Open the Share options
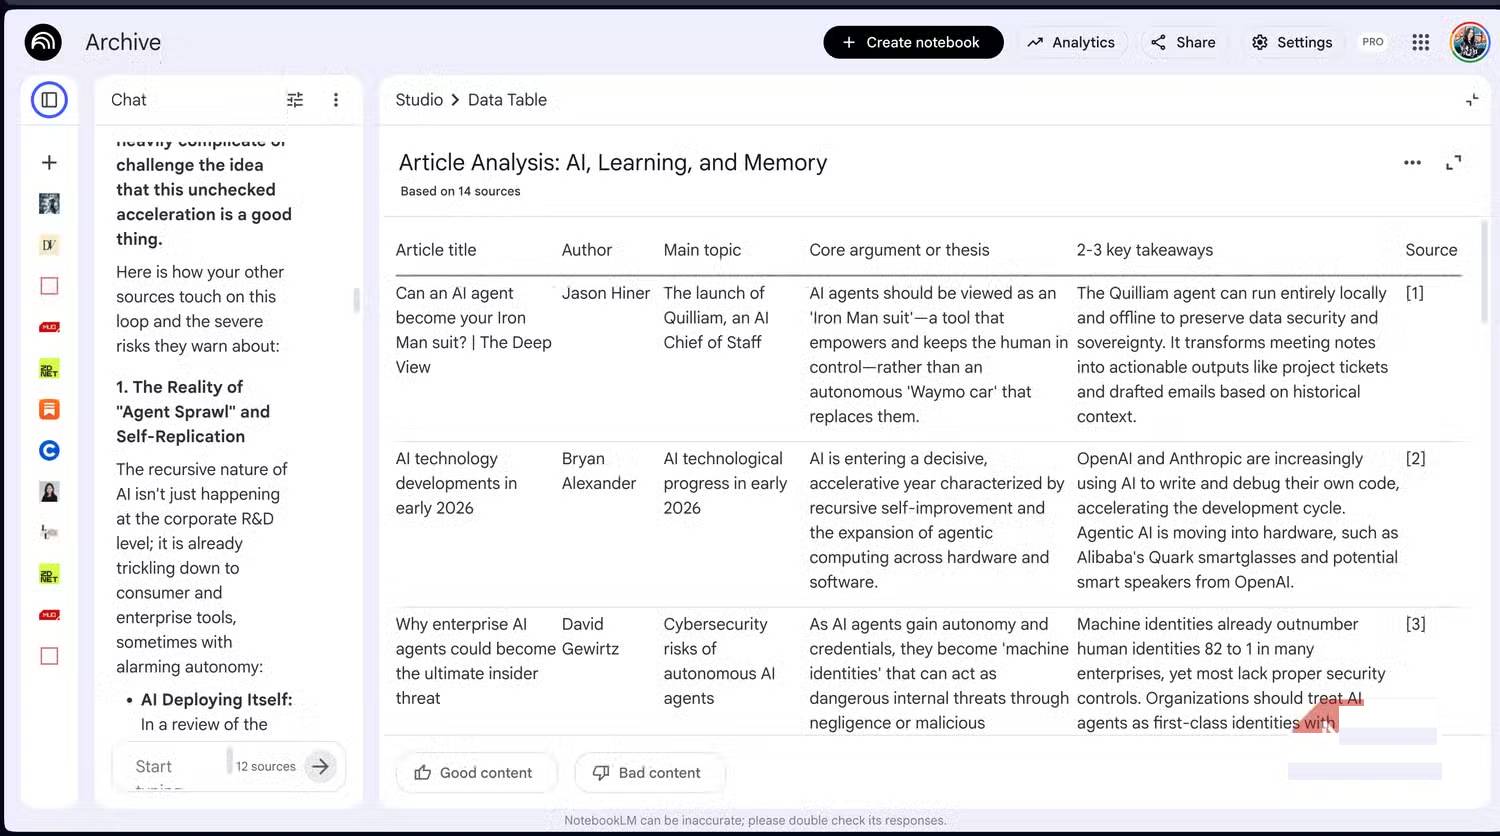The width and height of the screenshot is (1500, 836). pyautogui.click(x=1182, y=42)
